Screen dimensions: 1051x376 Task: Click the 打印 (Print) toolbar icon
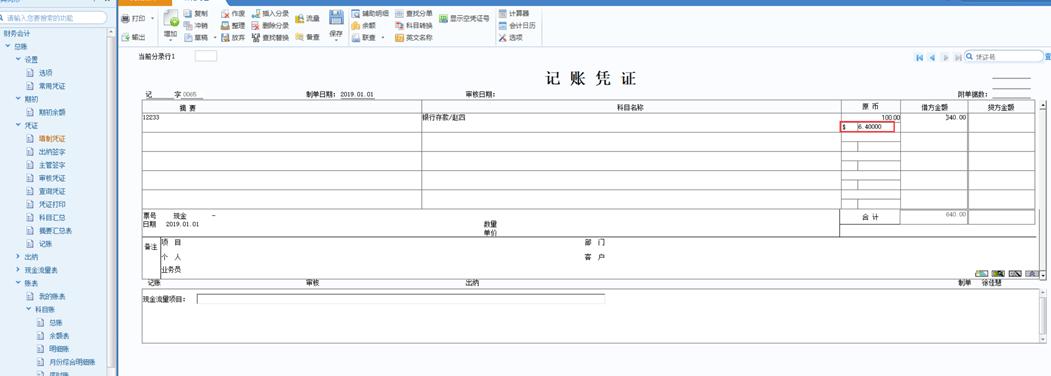click(x=125, y=19)
